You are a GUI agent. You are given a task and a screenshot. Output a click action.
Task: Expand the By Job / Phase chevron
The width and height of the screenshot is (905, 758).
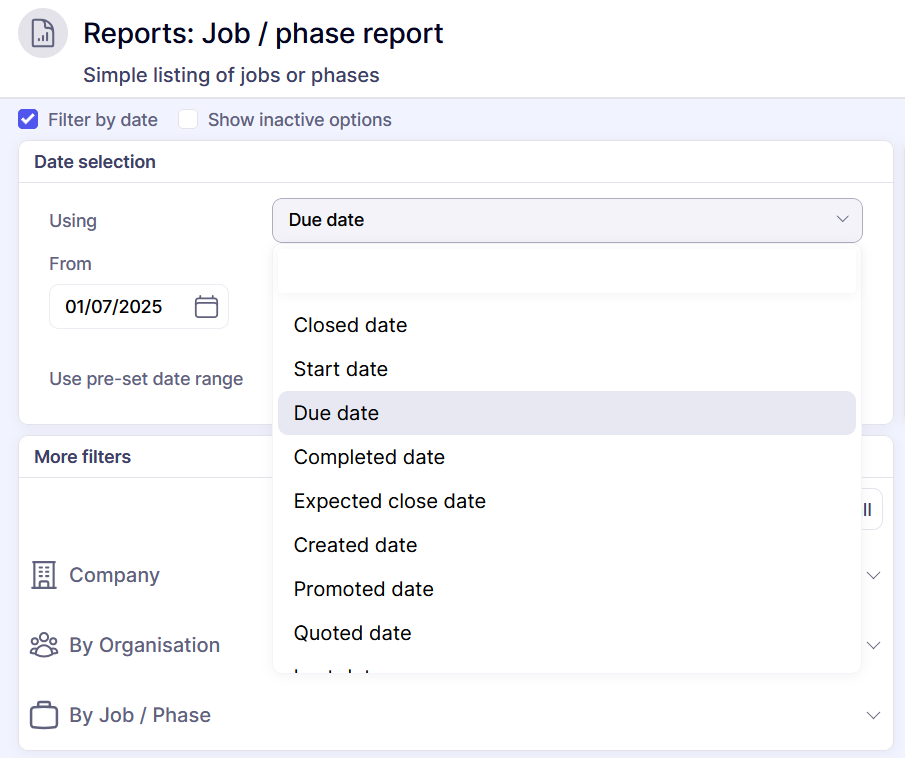tap(873, 715)
